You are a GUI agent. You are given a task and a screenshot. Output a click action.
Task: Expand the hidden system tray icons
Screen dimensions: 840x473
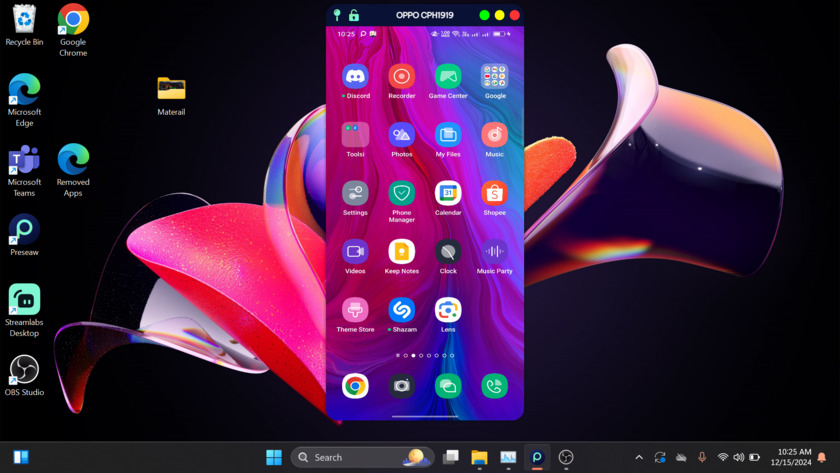coord(639,457)
